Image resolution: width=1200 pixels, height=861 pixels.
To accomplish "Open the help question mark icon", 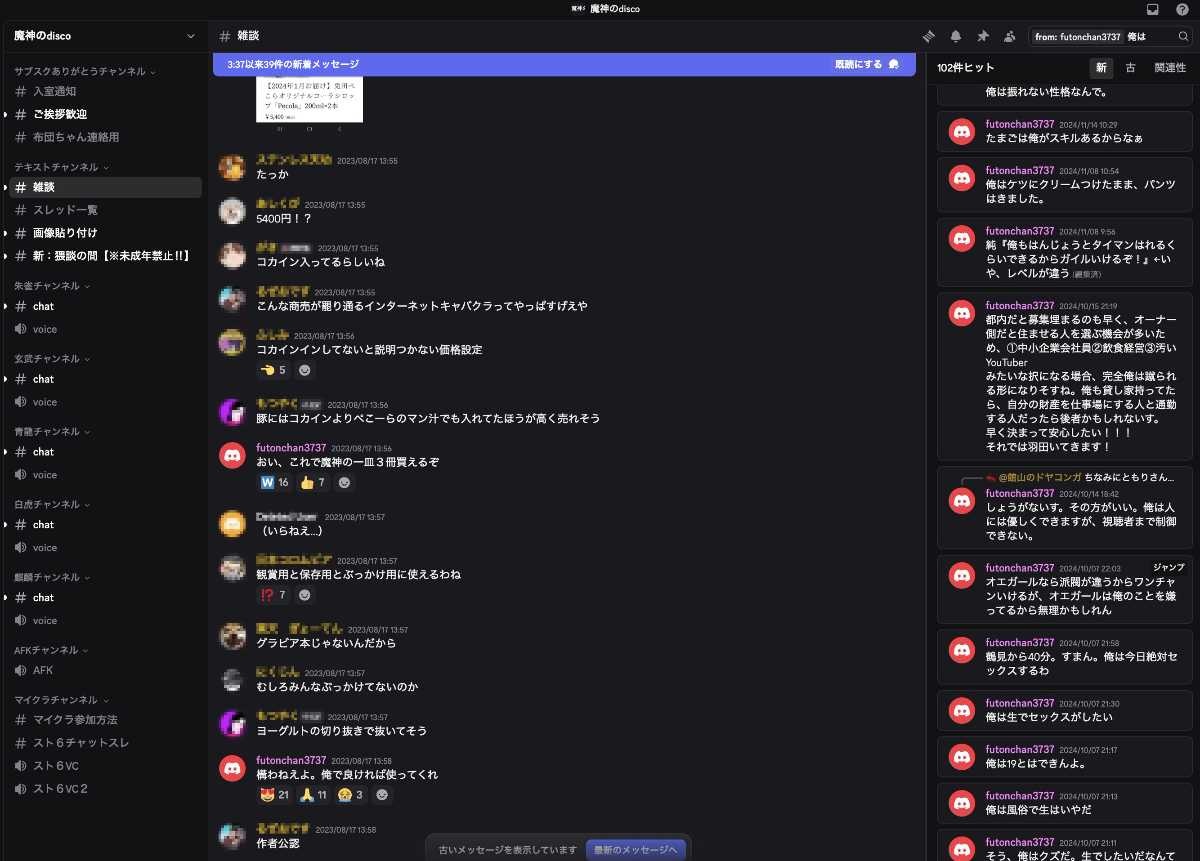I will pos(1182,9).
